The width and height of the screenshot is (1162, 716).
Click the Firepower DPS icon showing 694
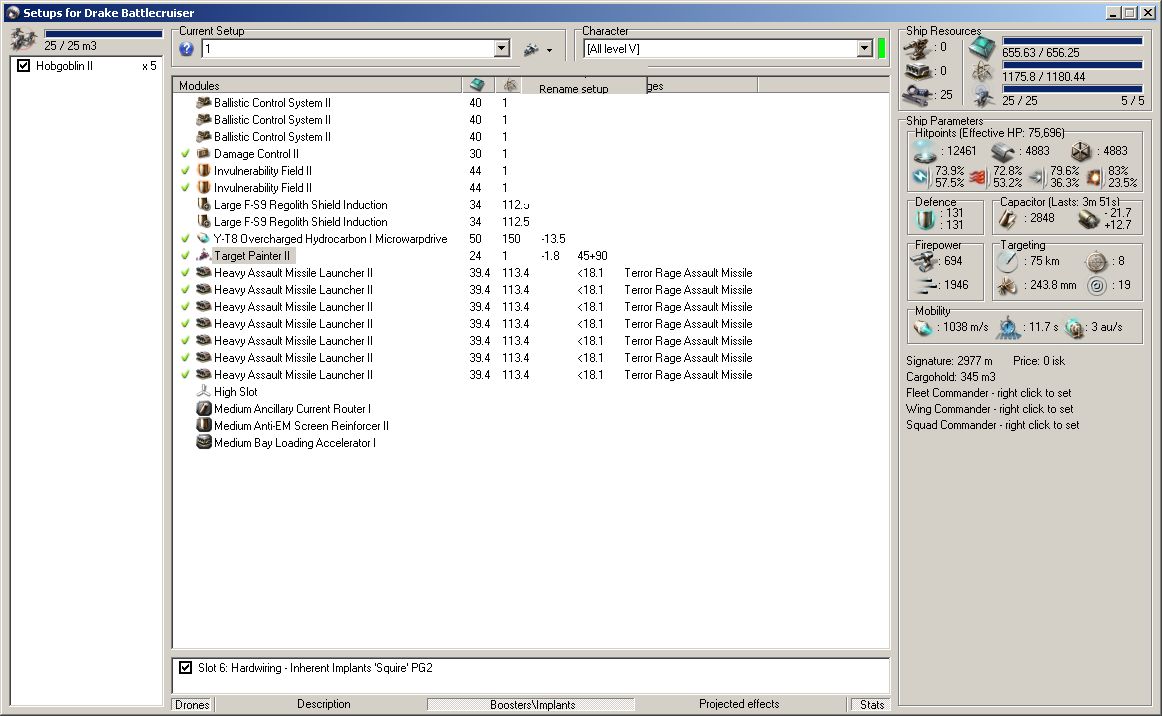pyautogui.click(x=924, y=261)
